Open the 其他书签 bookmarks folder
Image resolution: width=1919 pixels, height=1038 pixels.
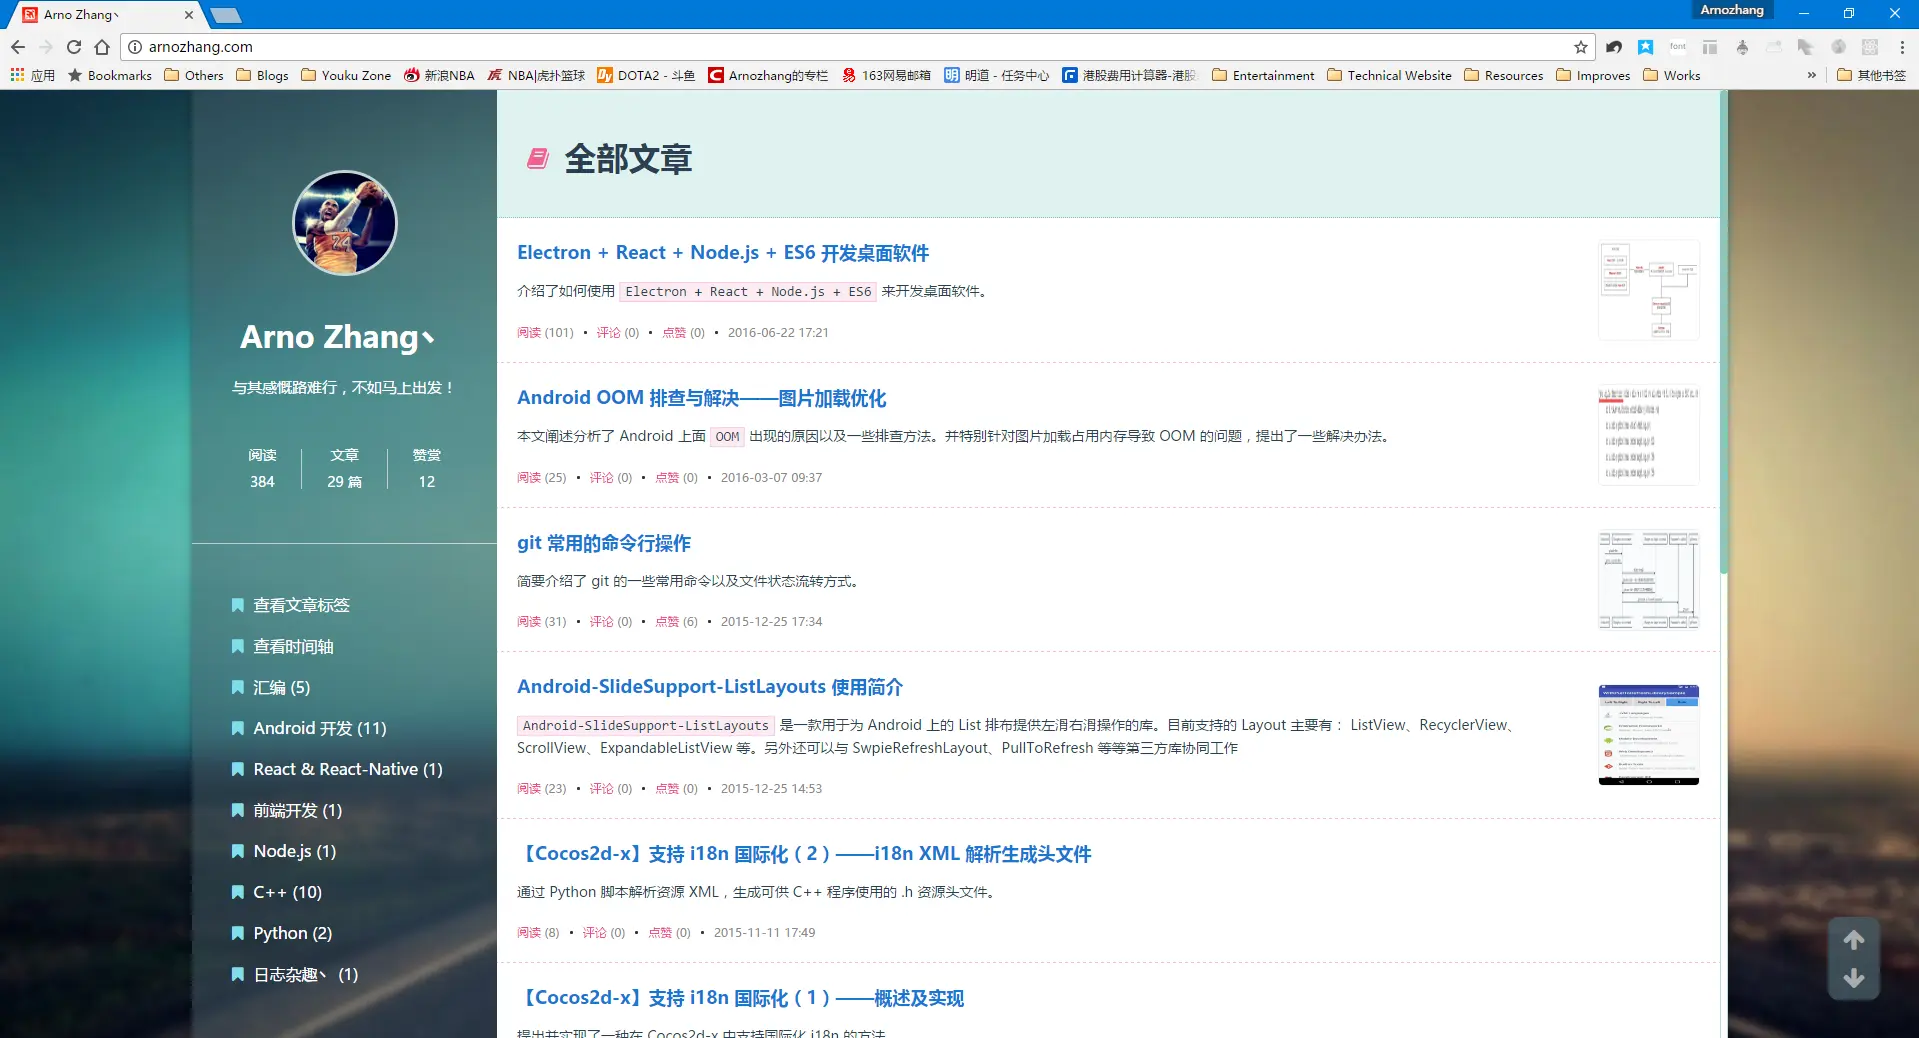pos(1871,75)
